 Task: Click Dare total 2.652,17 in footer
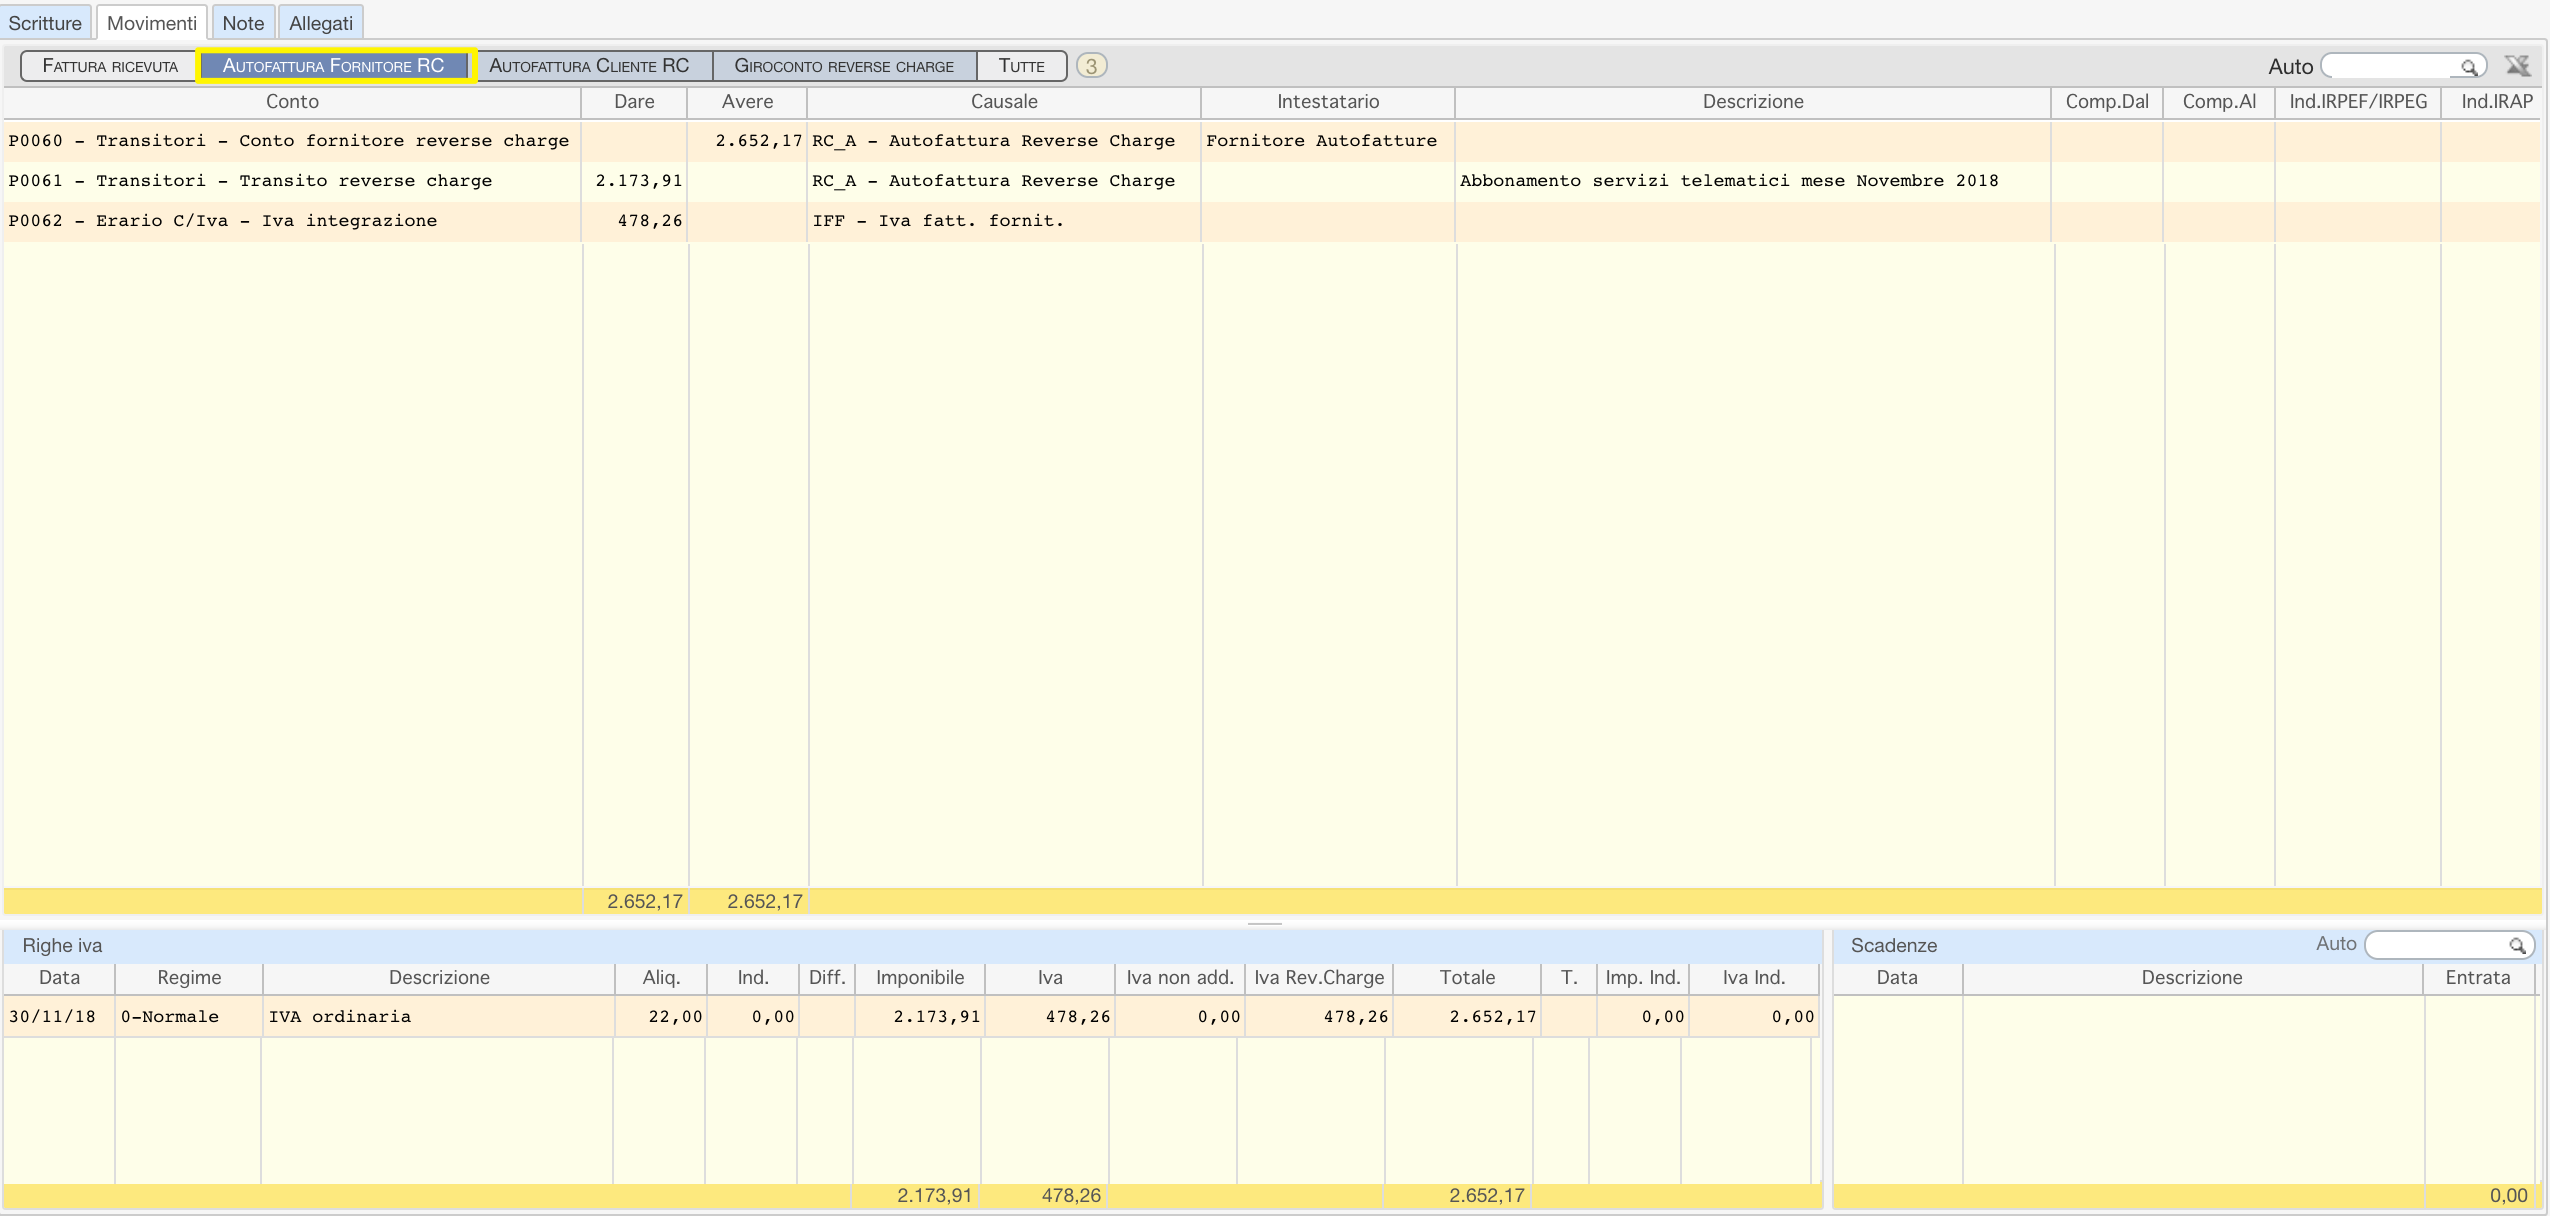tap(645, 902)
